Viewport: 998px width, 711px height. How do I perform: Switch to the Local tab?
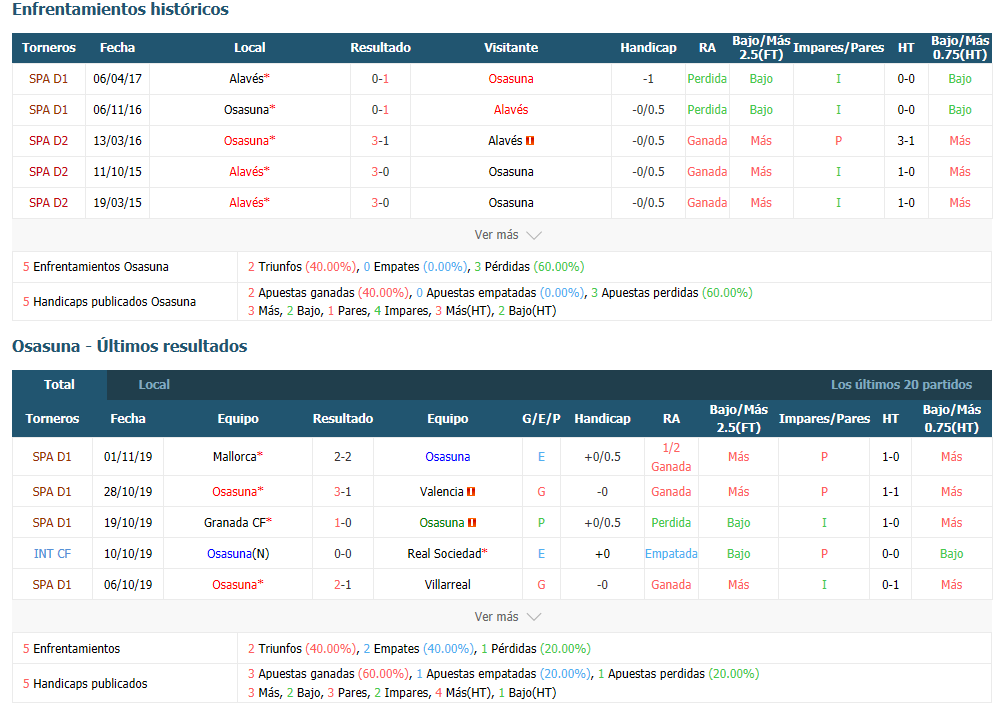[154, 384]
